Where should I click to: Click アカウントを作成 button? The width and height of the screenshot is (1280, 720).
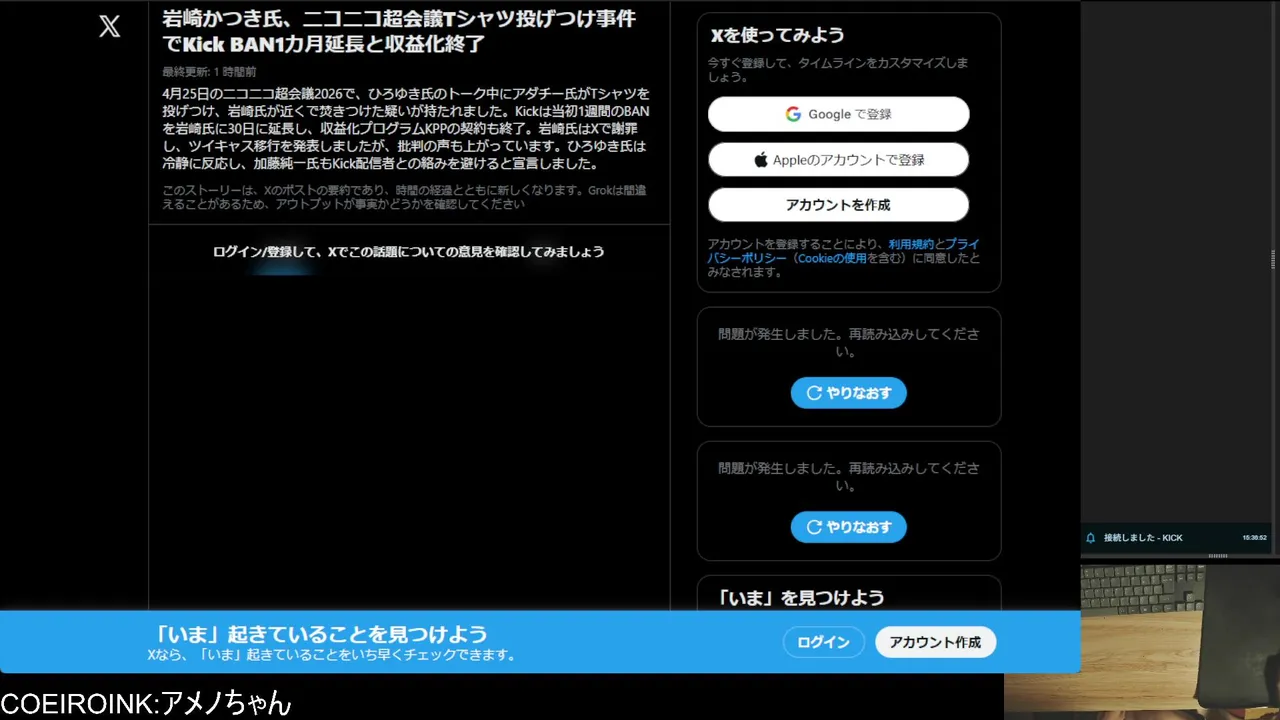[x=838, y=205]
